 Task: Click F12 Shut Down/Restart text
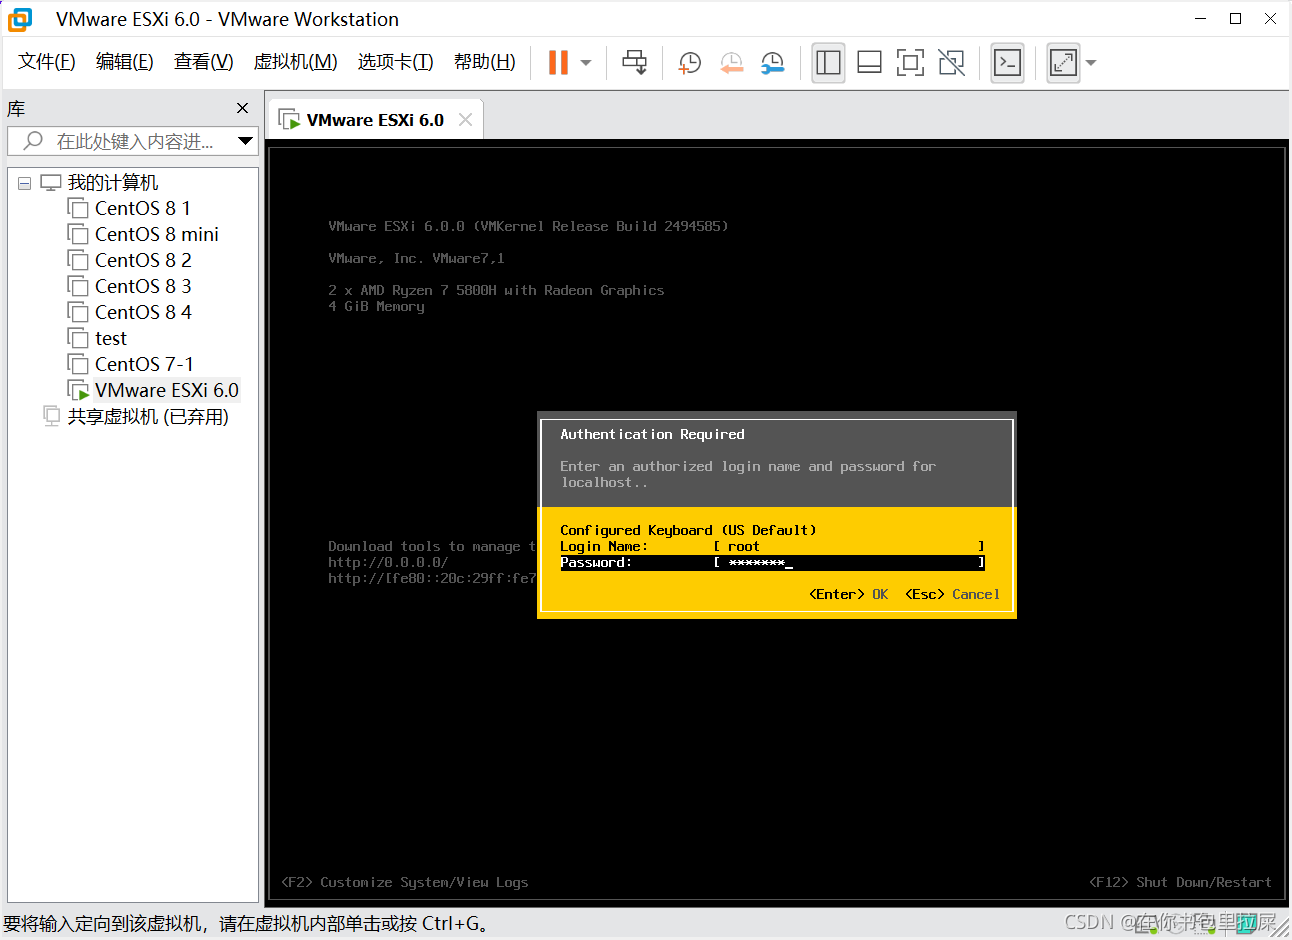point(1180,882)
